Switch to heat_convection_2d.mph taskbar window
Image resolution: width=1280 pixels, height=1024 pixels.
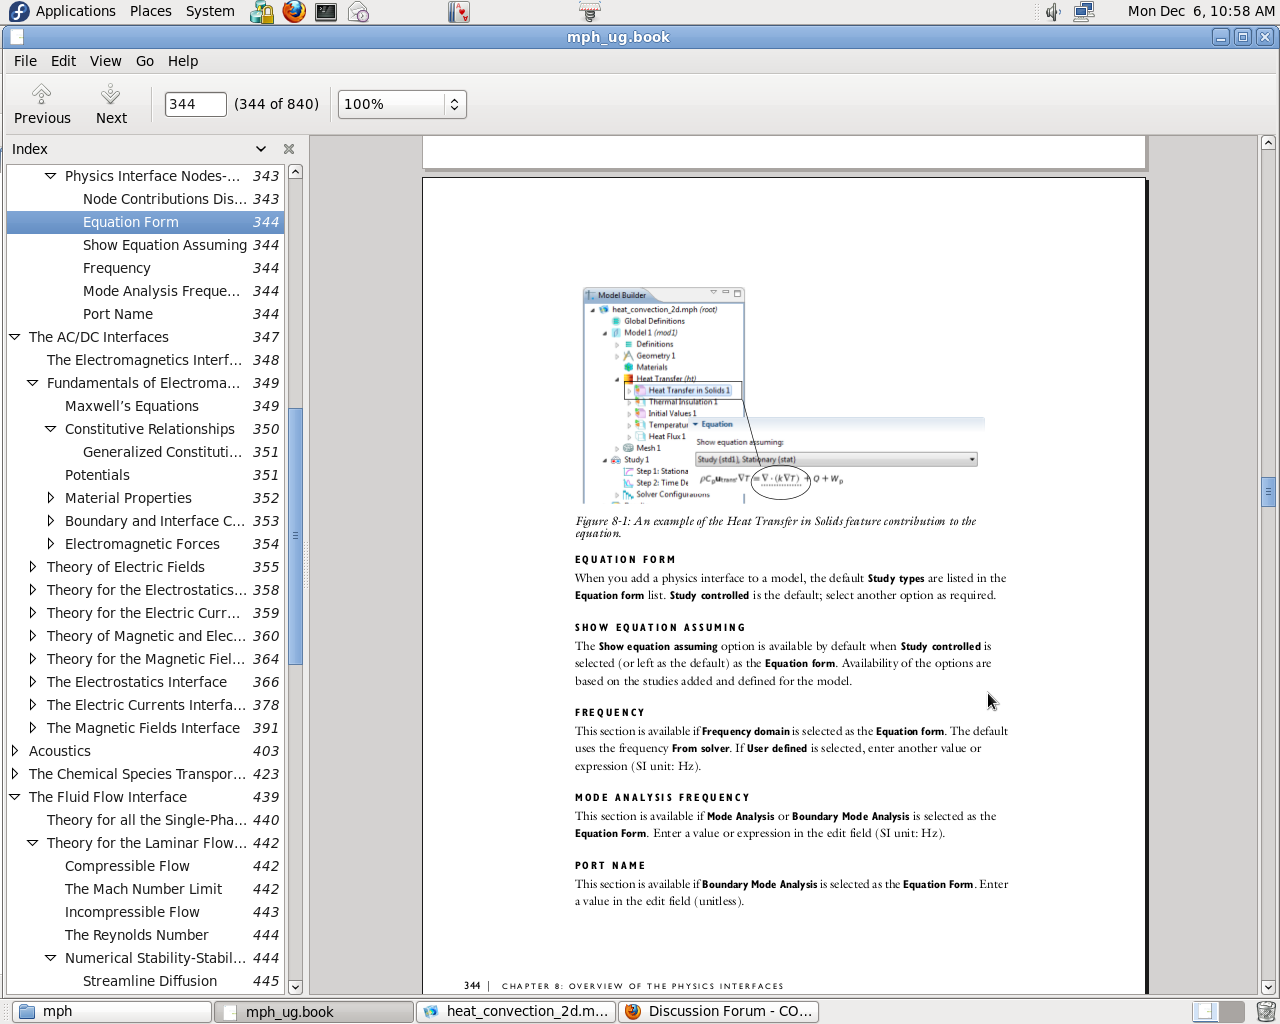pos(516,1011)
